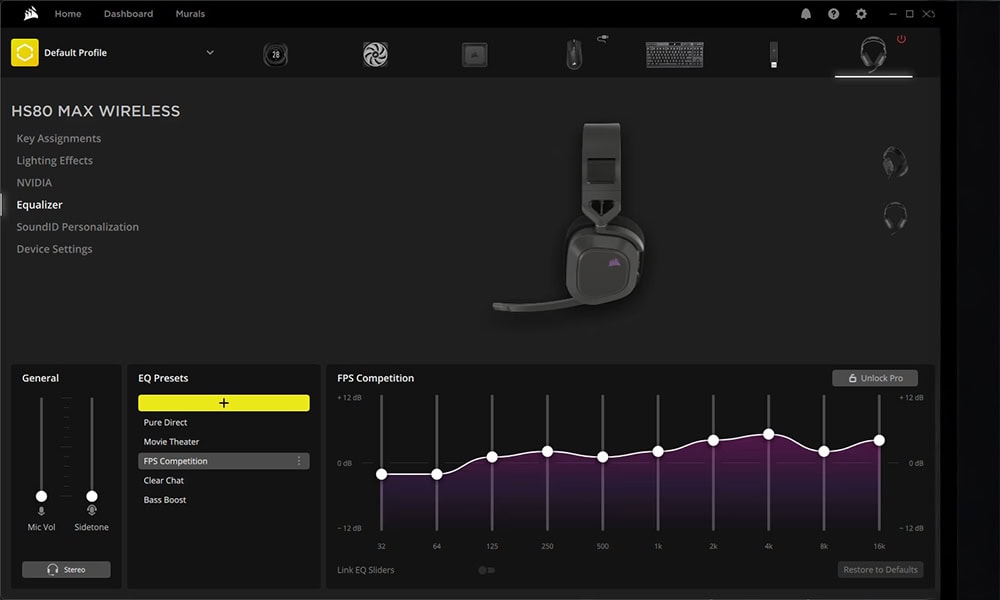Select the fan device icon
Viewport: 1000px width, 600px height.
pos(375,55)
